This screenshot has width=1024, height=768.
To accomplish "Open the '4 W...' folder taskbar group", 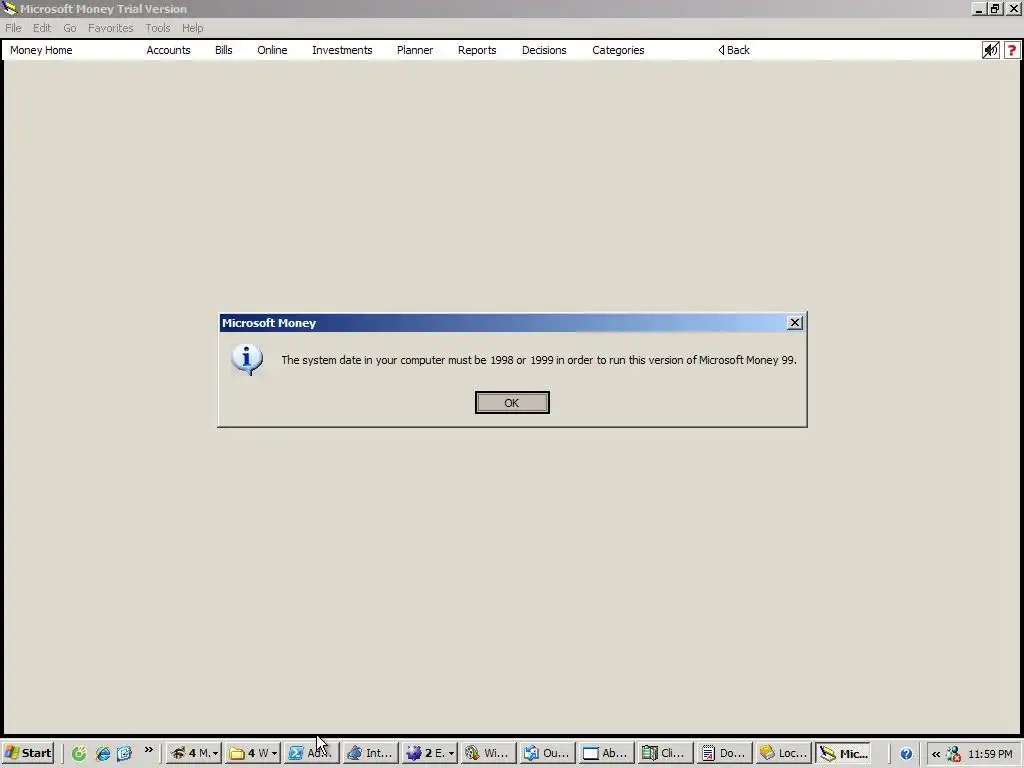I will click(253, 753).
